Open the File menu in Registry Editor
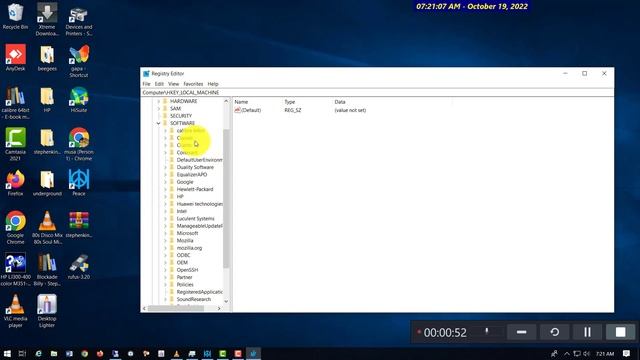Screen dimensions: 640x360 (x=146, y=84)
